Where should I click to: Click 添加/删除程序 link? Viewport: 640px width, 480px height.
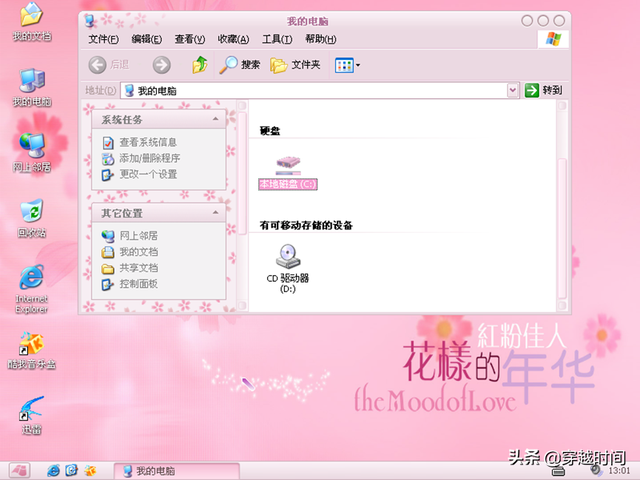click(x=150, y=158)
